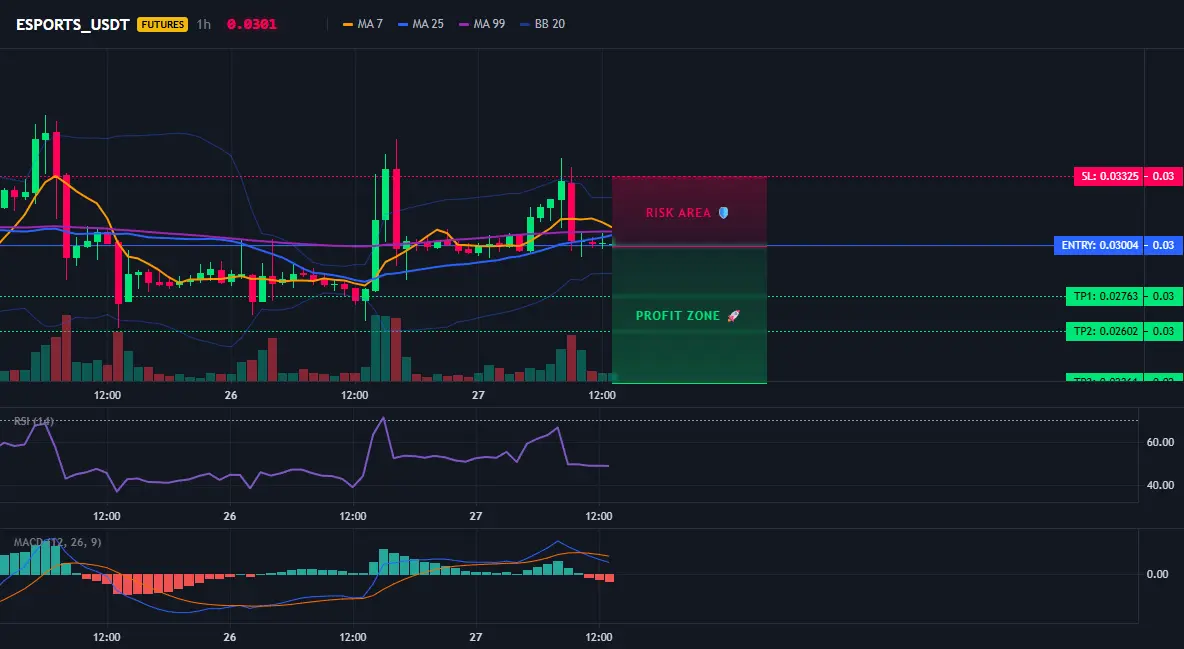Click the 27 date label under MACD panel

(476, 637)
